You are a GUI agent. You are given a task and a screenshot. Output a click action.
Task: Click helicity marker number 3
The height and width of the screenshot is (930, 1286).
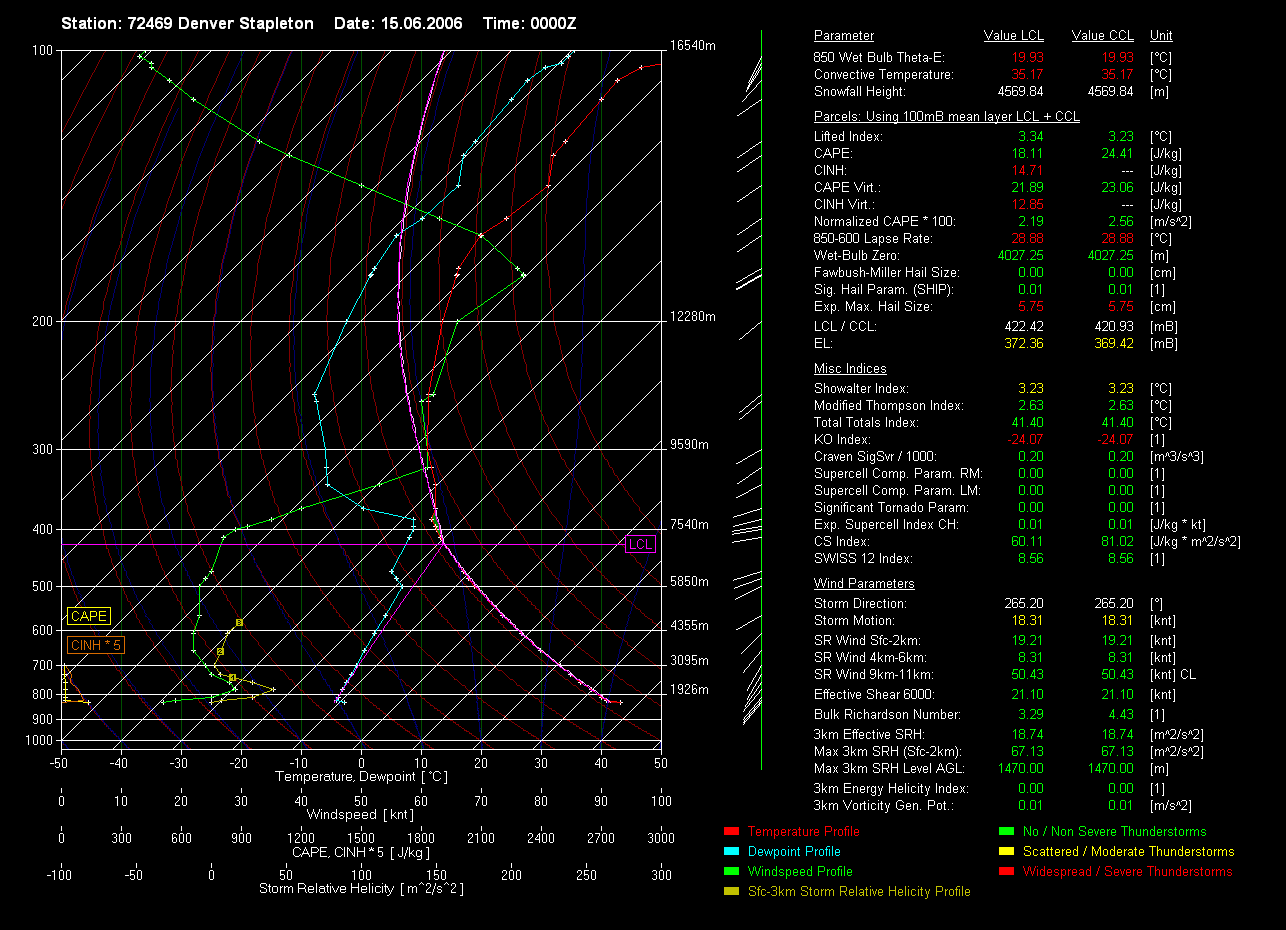pos(239,622)
